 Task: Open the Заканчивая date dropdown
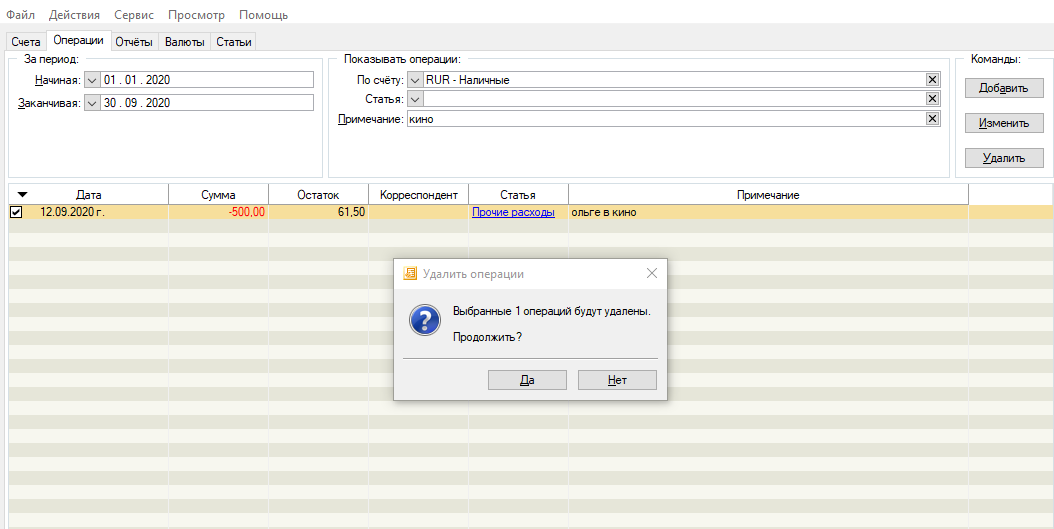tap(92, 103)
